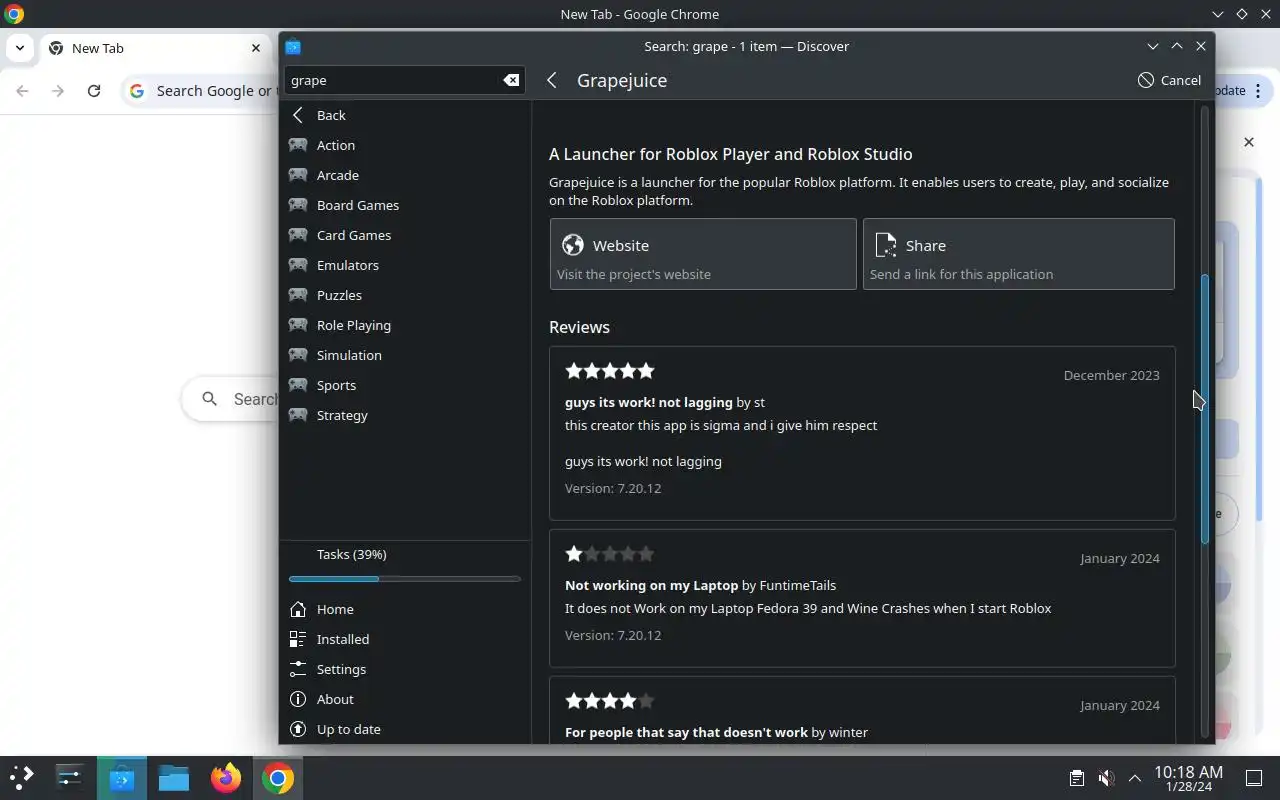This screenshot has width=1280, height=800.
Task: Click the muted volume tray icon
Action: coord(1106,778)
